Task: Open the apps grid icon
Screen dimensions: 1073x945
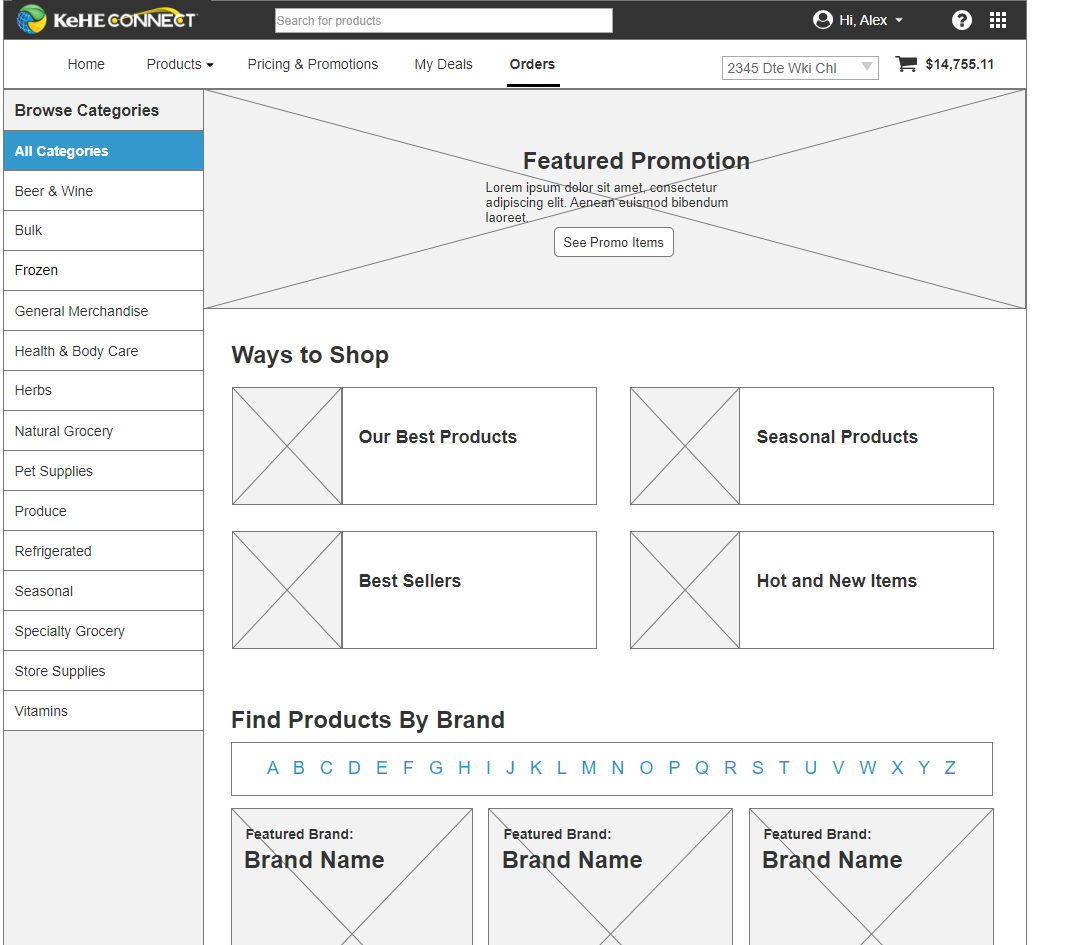Action: (x=998, y=21)
